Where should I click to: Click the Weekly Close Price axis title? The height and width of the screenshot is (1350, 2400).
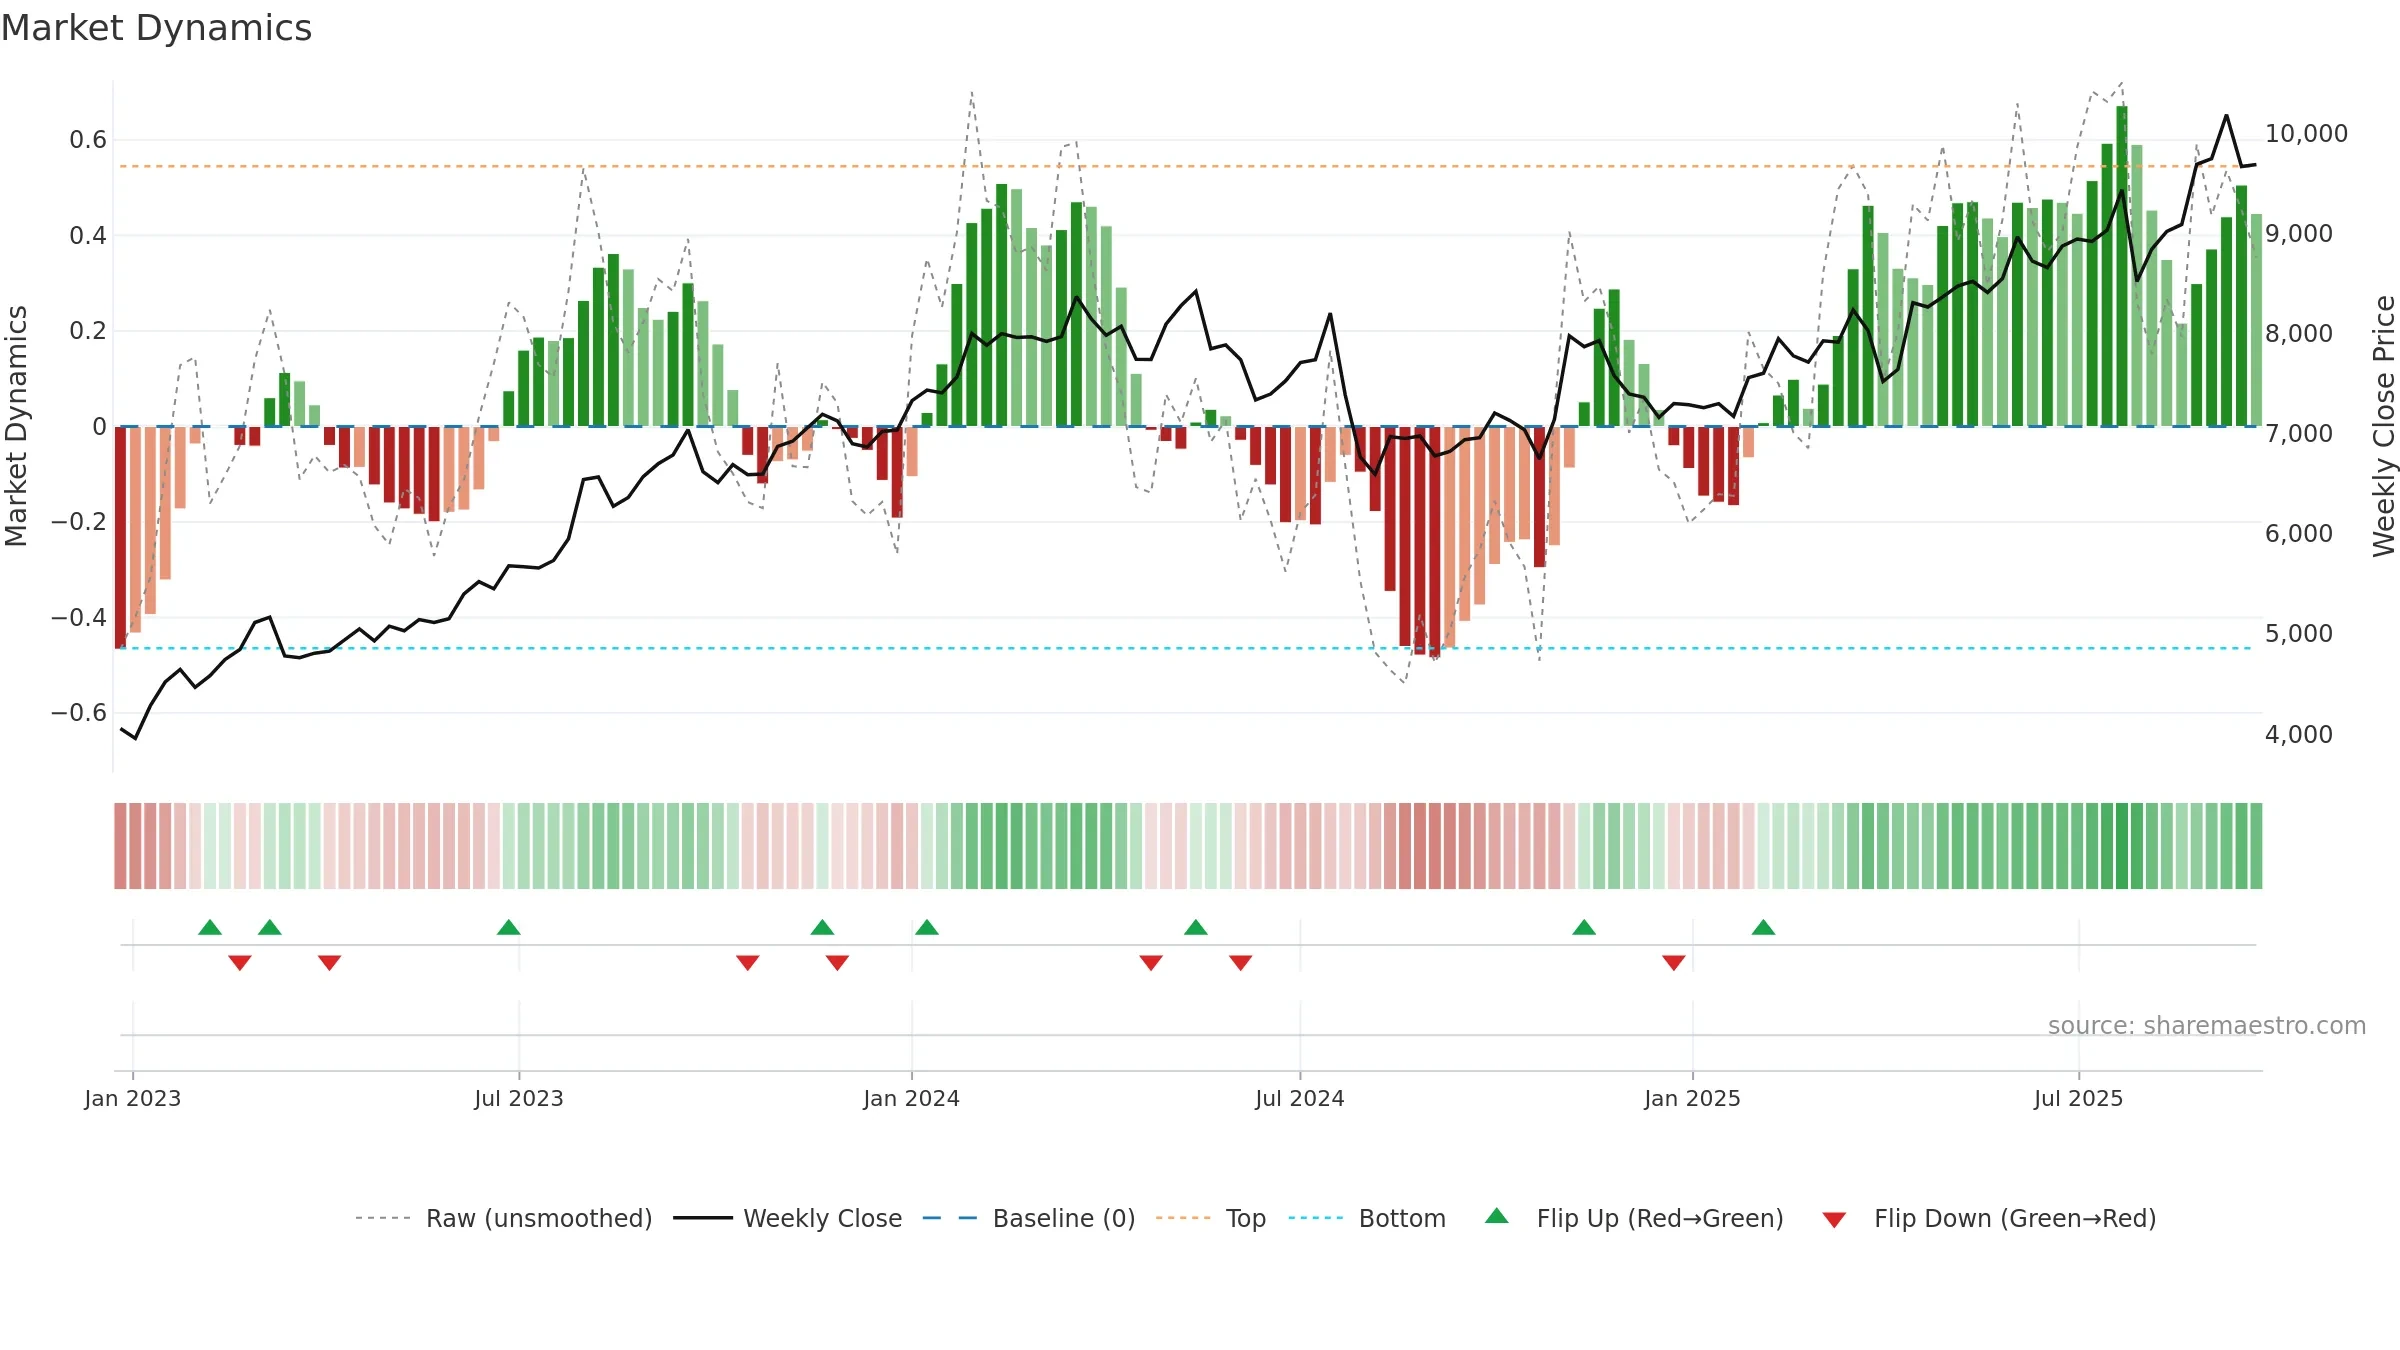coord(2384,426)
